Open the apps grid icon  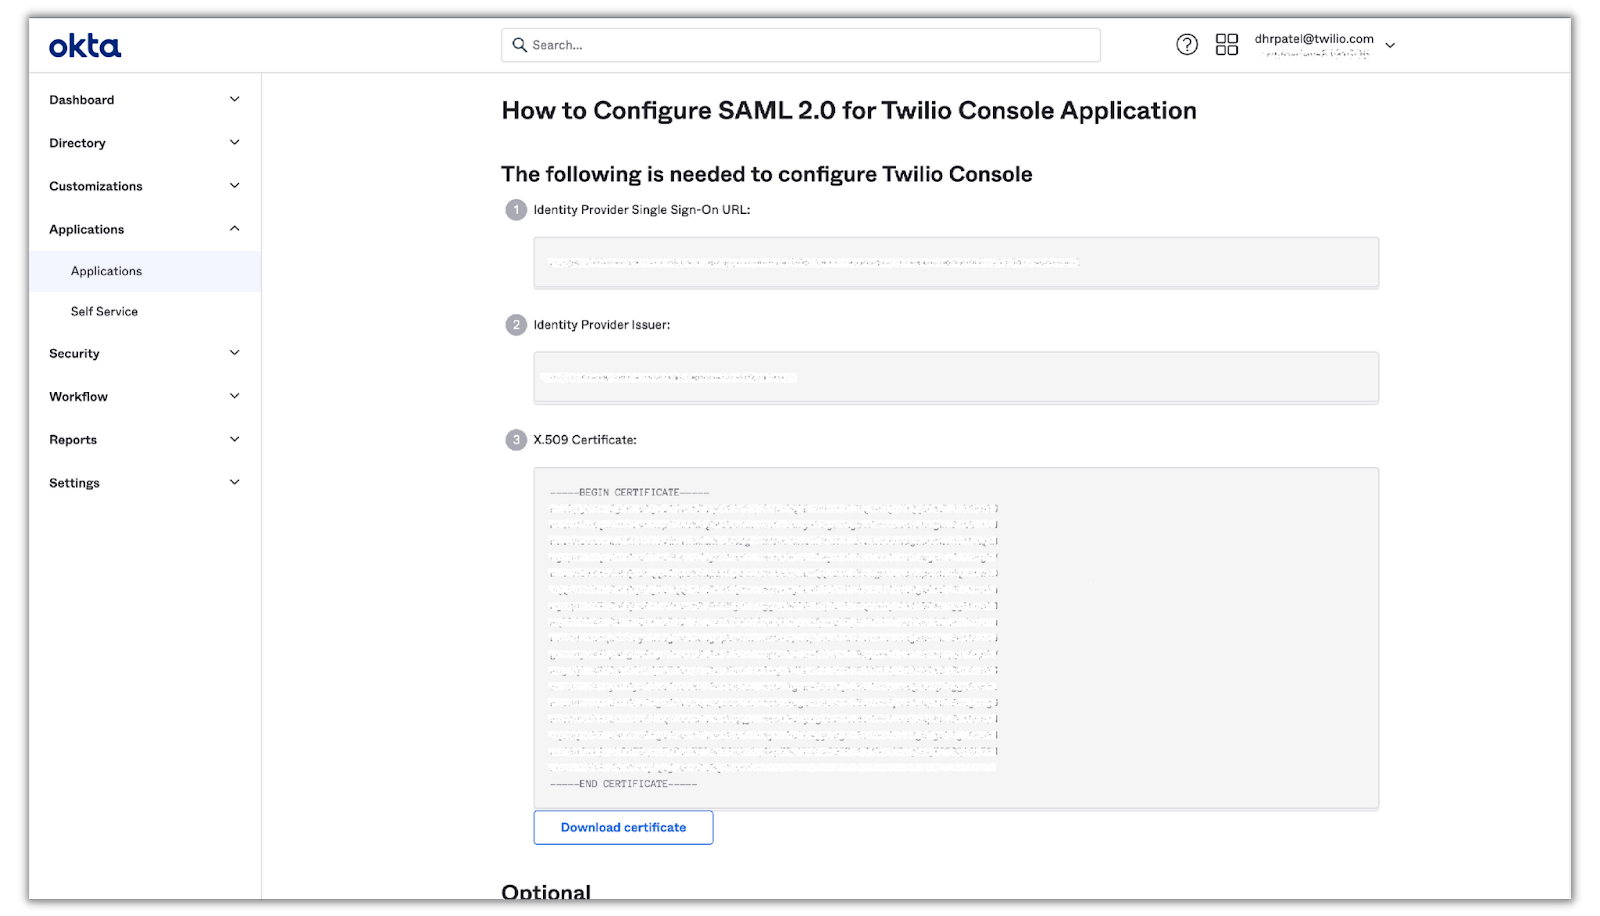point(1227,44)
